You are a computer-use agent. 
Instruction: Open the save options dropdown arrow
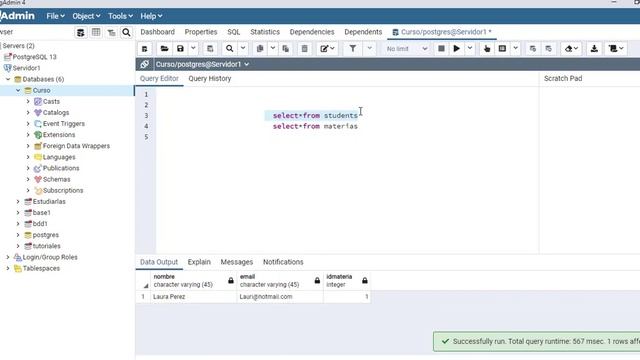pos(193,49)
